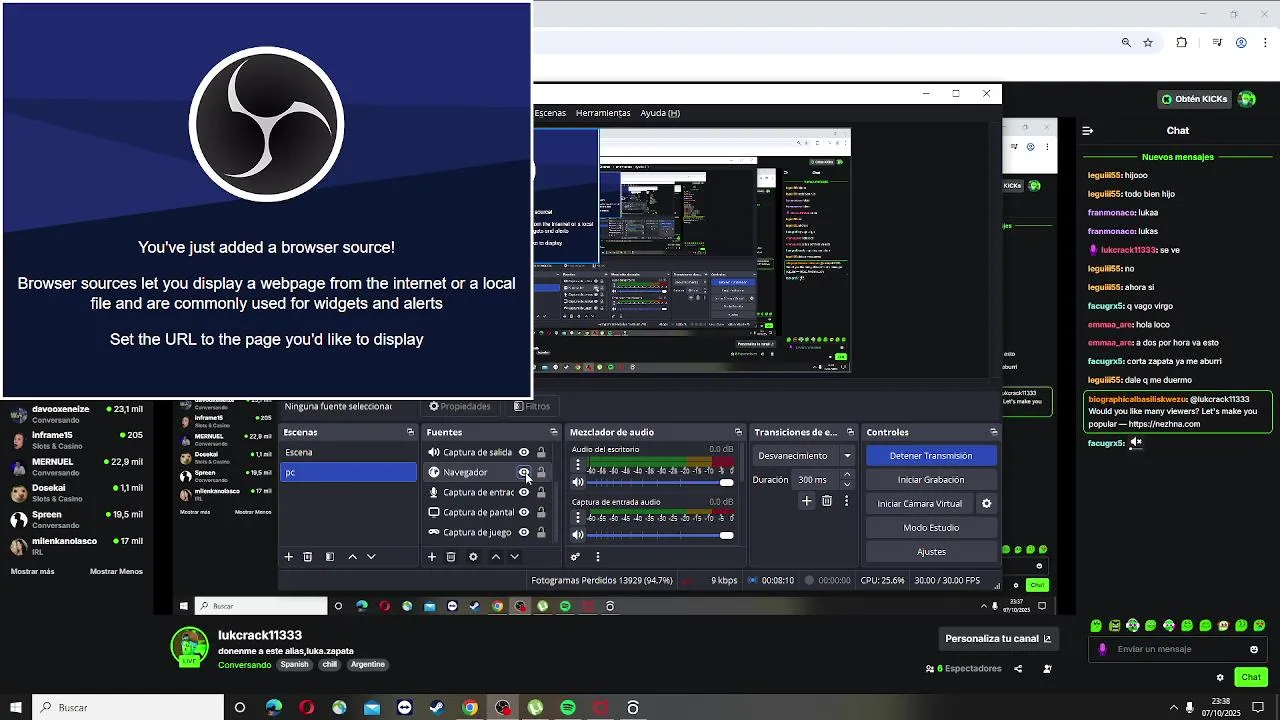Remove the selected source with the Fuentes trash icon
1280x720 pixels.
pyautogui.click(x=451, y=557)
